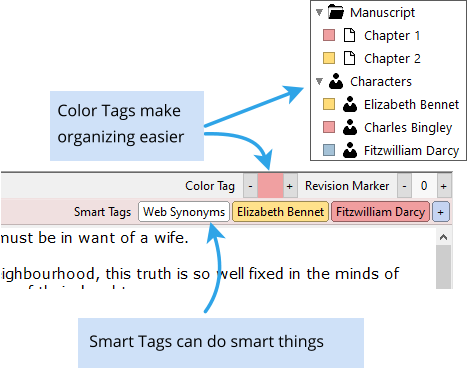Viewport: 467px width, 368px height.
Task: Click Elizabeth Bennet's person icon
Action: [350, 104]
